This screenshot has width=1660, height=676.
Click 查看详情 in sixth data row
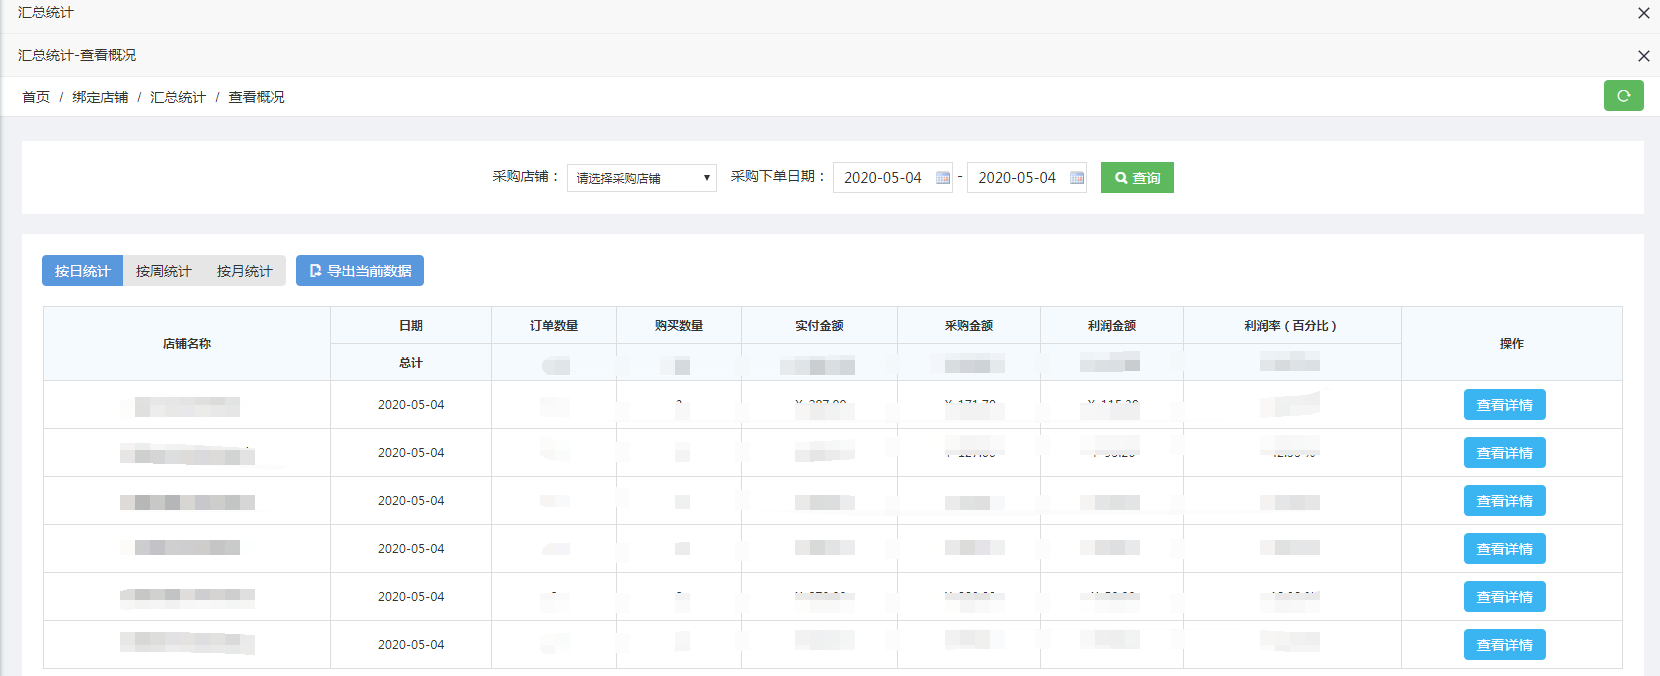click(1505, 645)
